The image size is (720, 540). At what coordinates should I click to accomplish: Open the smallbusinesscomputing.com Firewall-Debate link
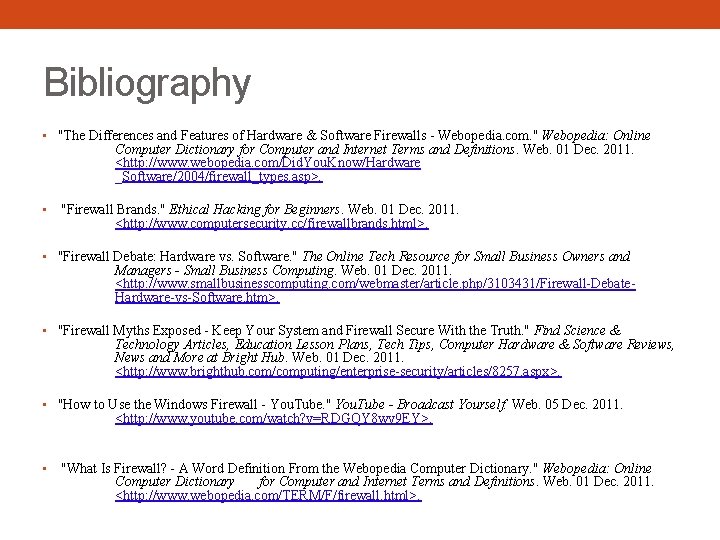click(x=375, y=290)
